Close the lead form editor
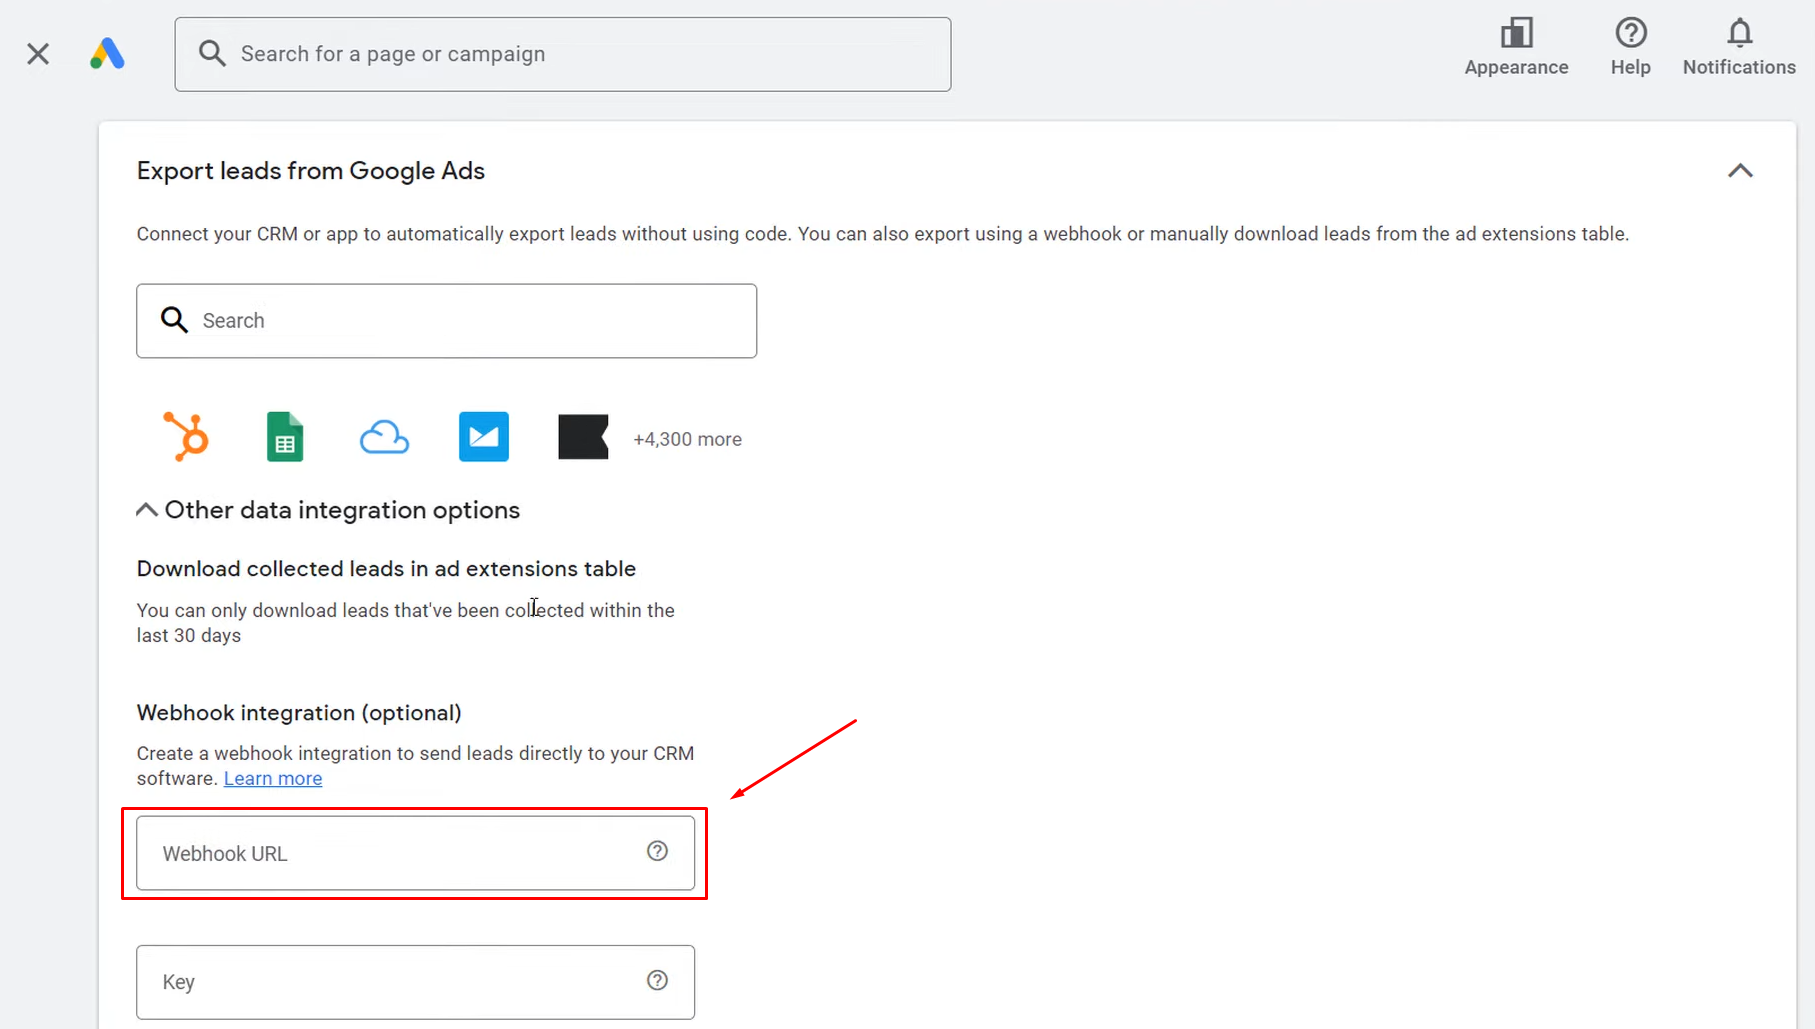Image resolution: width=1815 pixels, height=1029 pixels. [38, 54]
